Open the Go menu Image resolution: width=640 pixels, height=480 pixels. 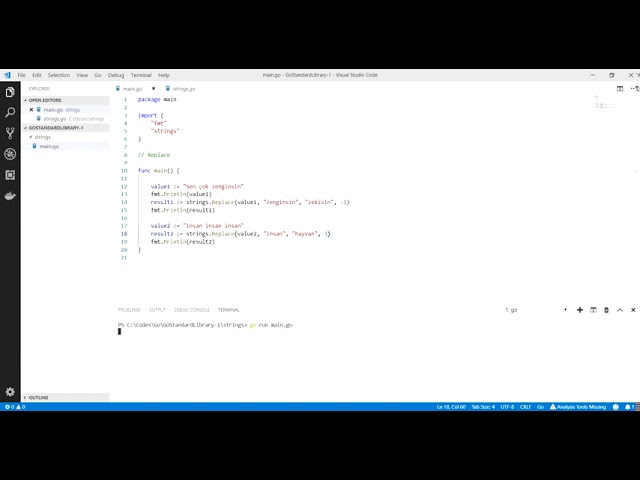point(98,75)
